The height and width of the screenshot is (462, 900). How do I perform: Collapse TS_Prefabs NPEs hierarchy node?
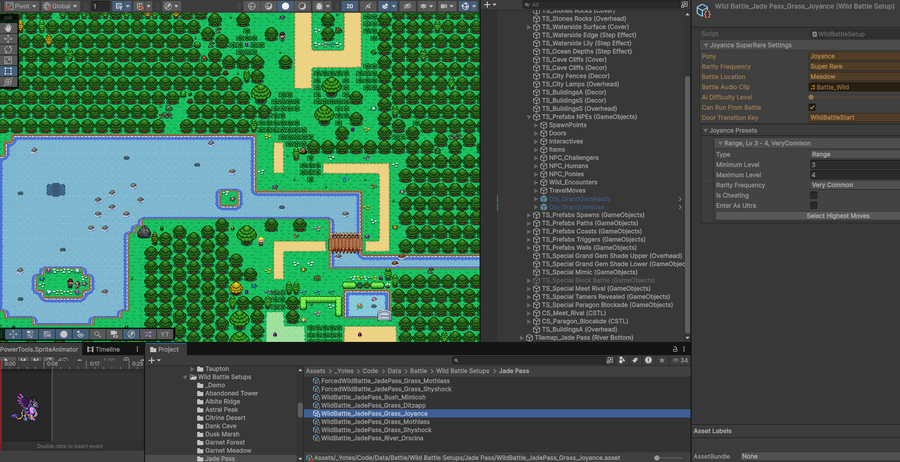click(529, 117)
